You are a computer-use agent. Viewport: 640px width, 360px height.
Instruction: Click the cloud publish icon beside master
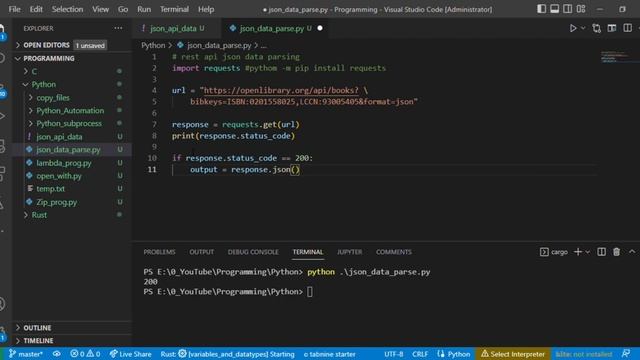pyautogui.click(x=57, y=354)
